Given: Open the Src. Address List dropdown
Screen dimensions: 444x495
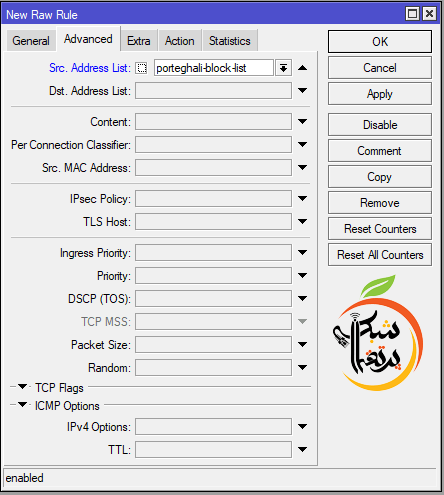Looking at the screenshot, I should [283, 68].
